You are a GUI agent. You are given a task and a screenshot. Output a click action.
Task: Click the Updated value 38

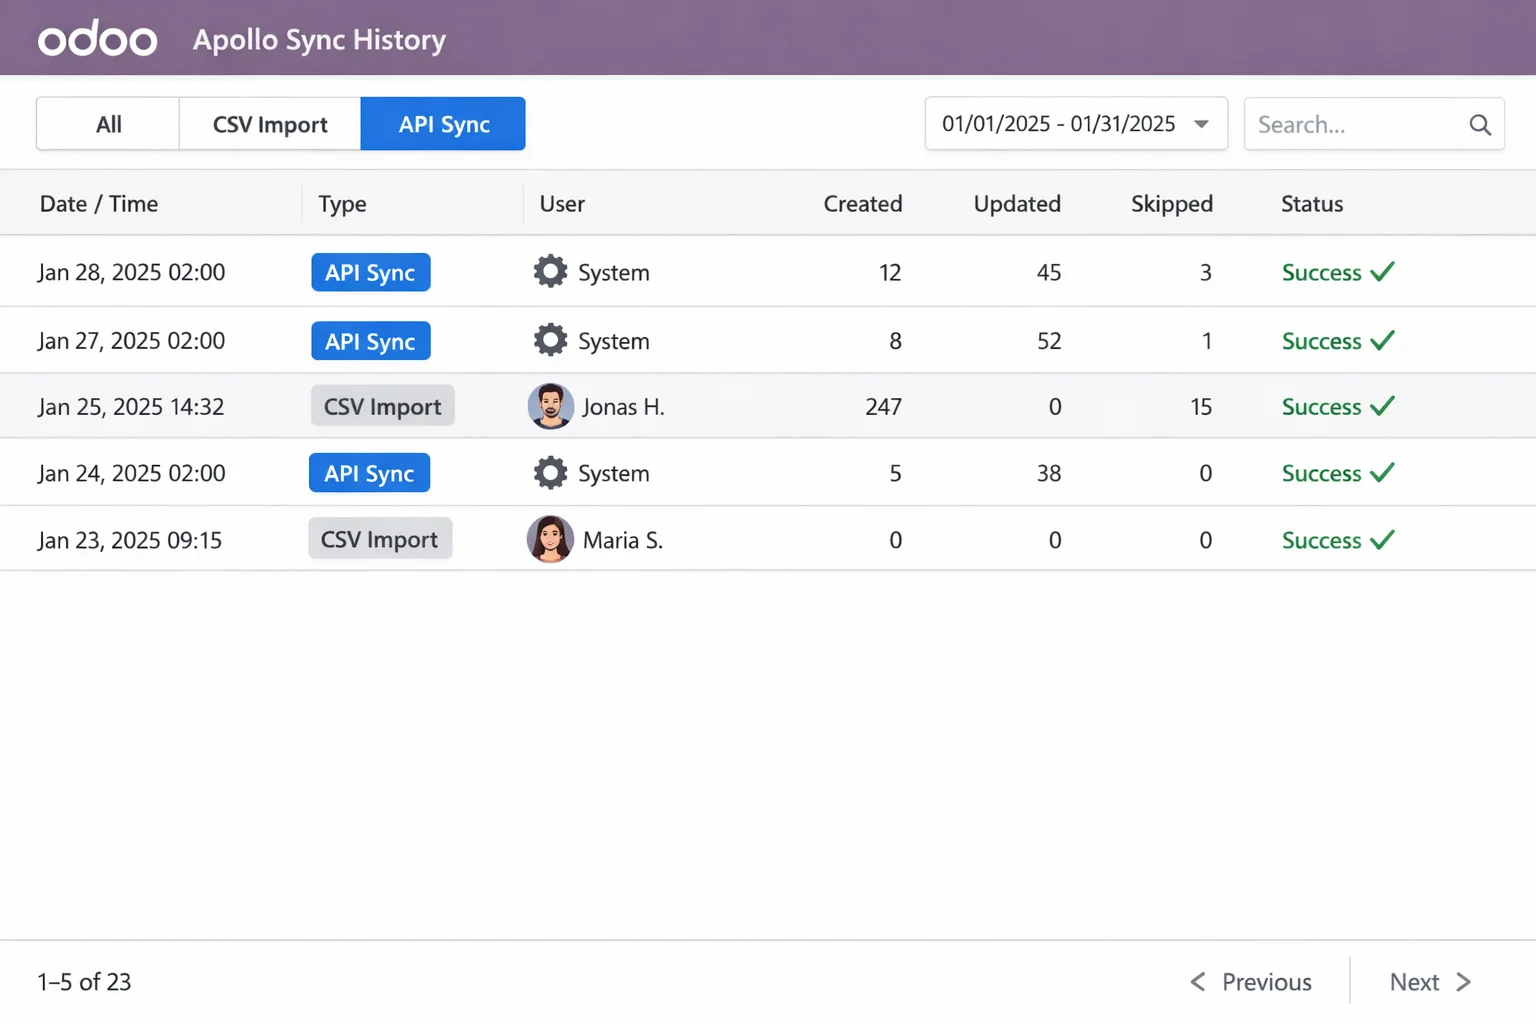coord(1049,473)
